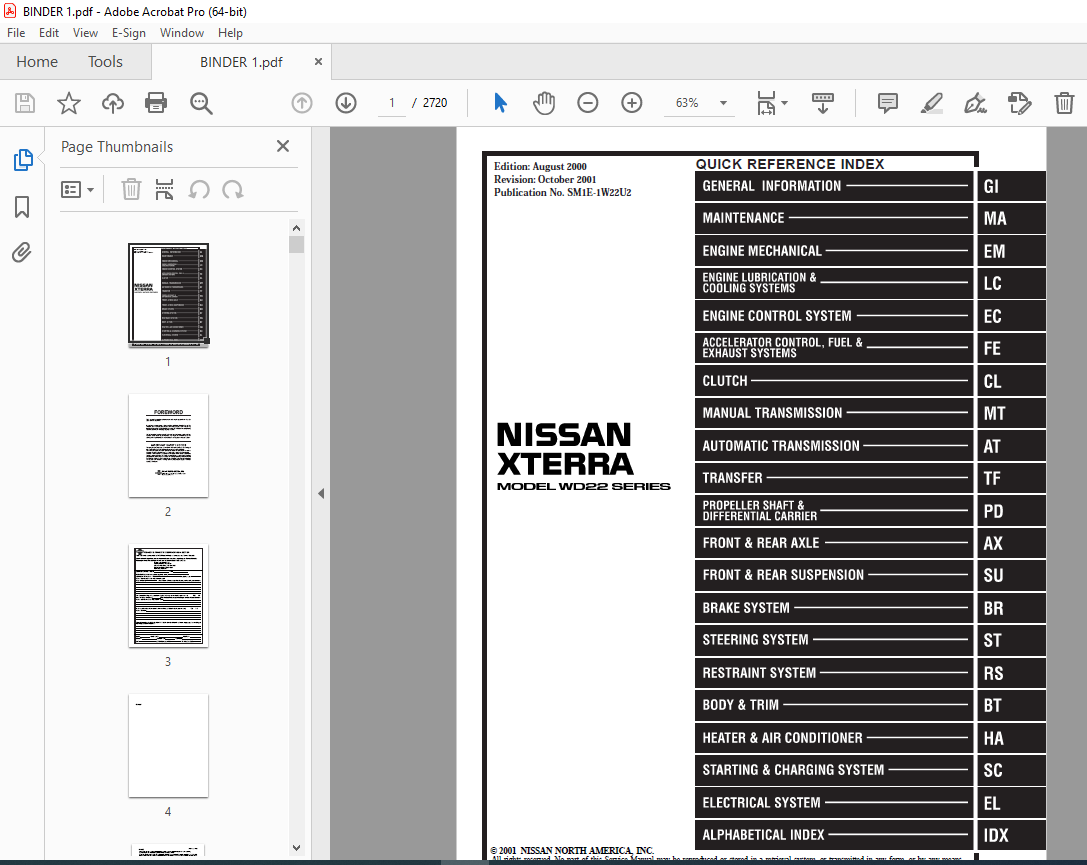Click print pages icon in thumbnails panel
Screen dimensions: 1087x865
click(x=164, y=189)
